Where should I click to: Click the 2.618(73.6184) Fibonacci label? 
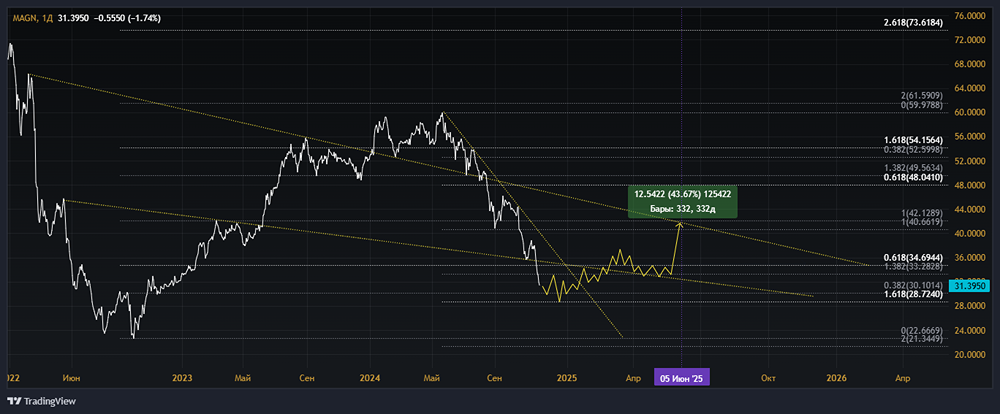tap(915, 22)
